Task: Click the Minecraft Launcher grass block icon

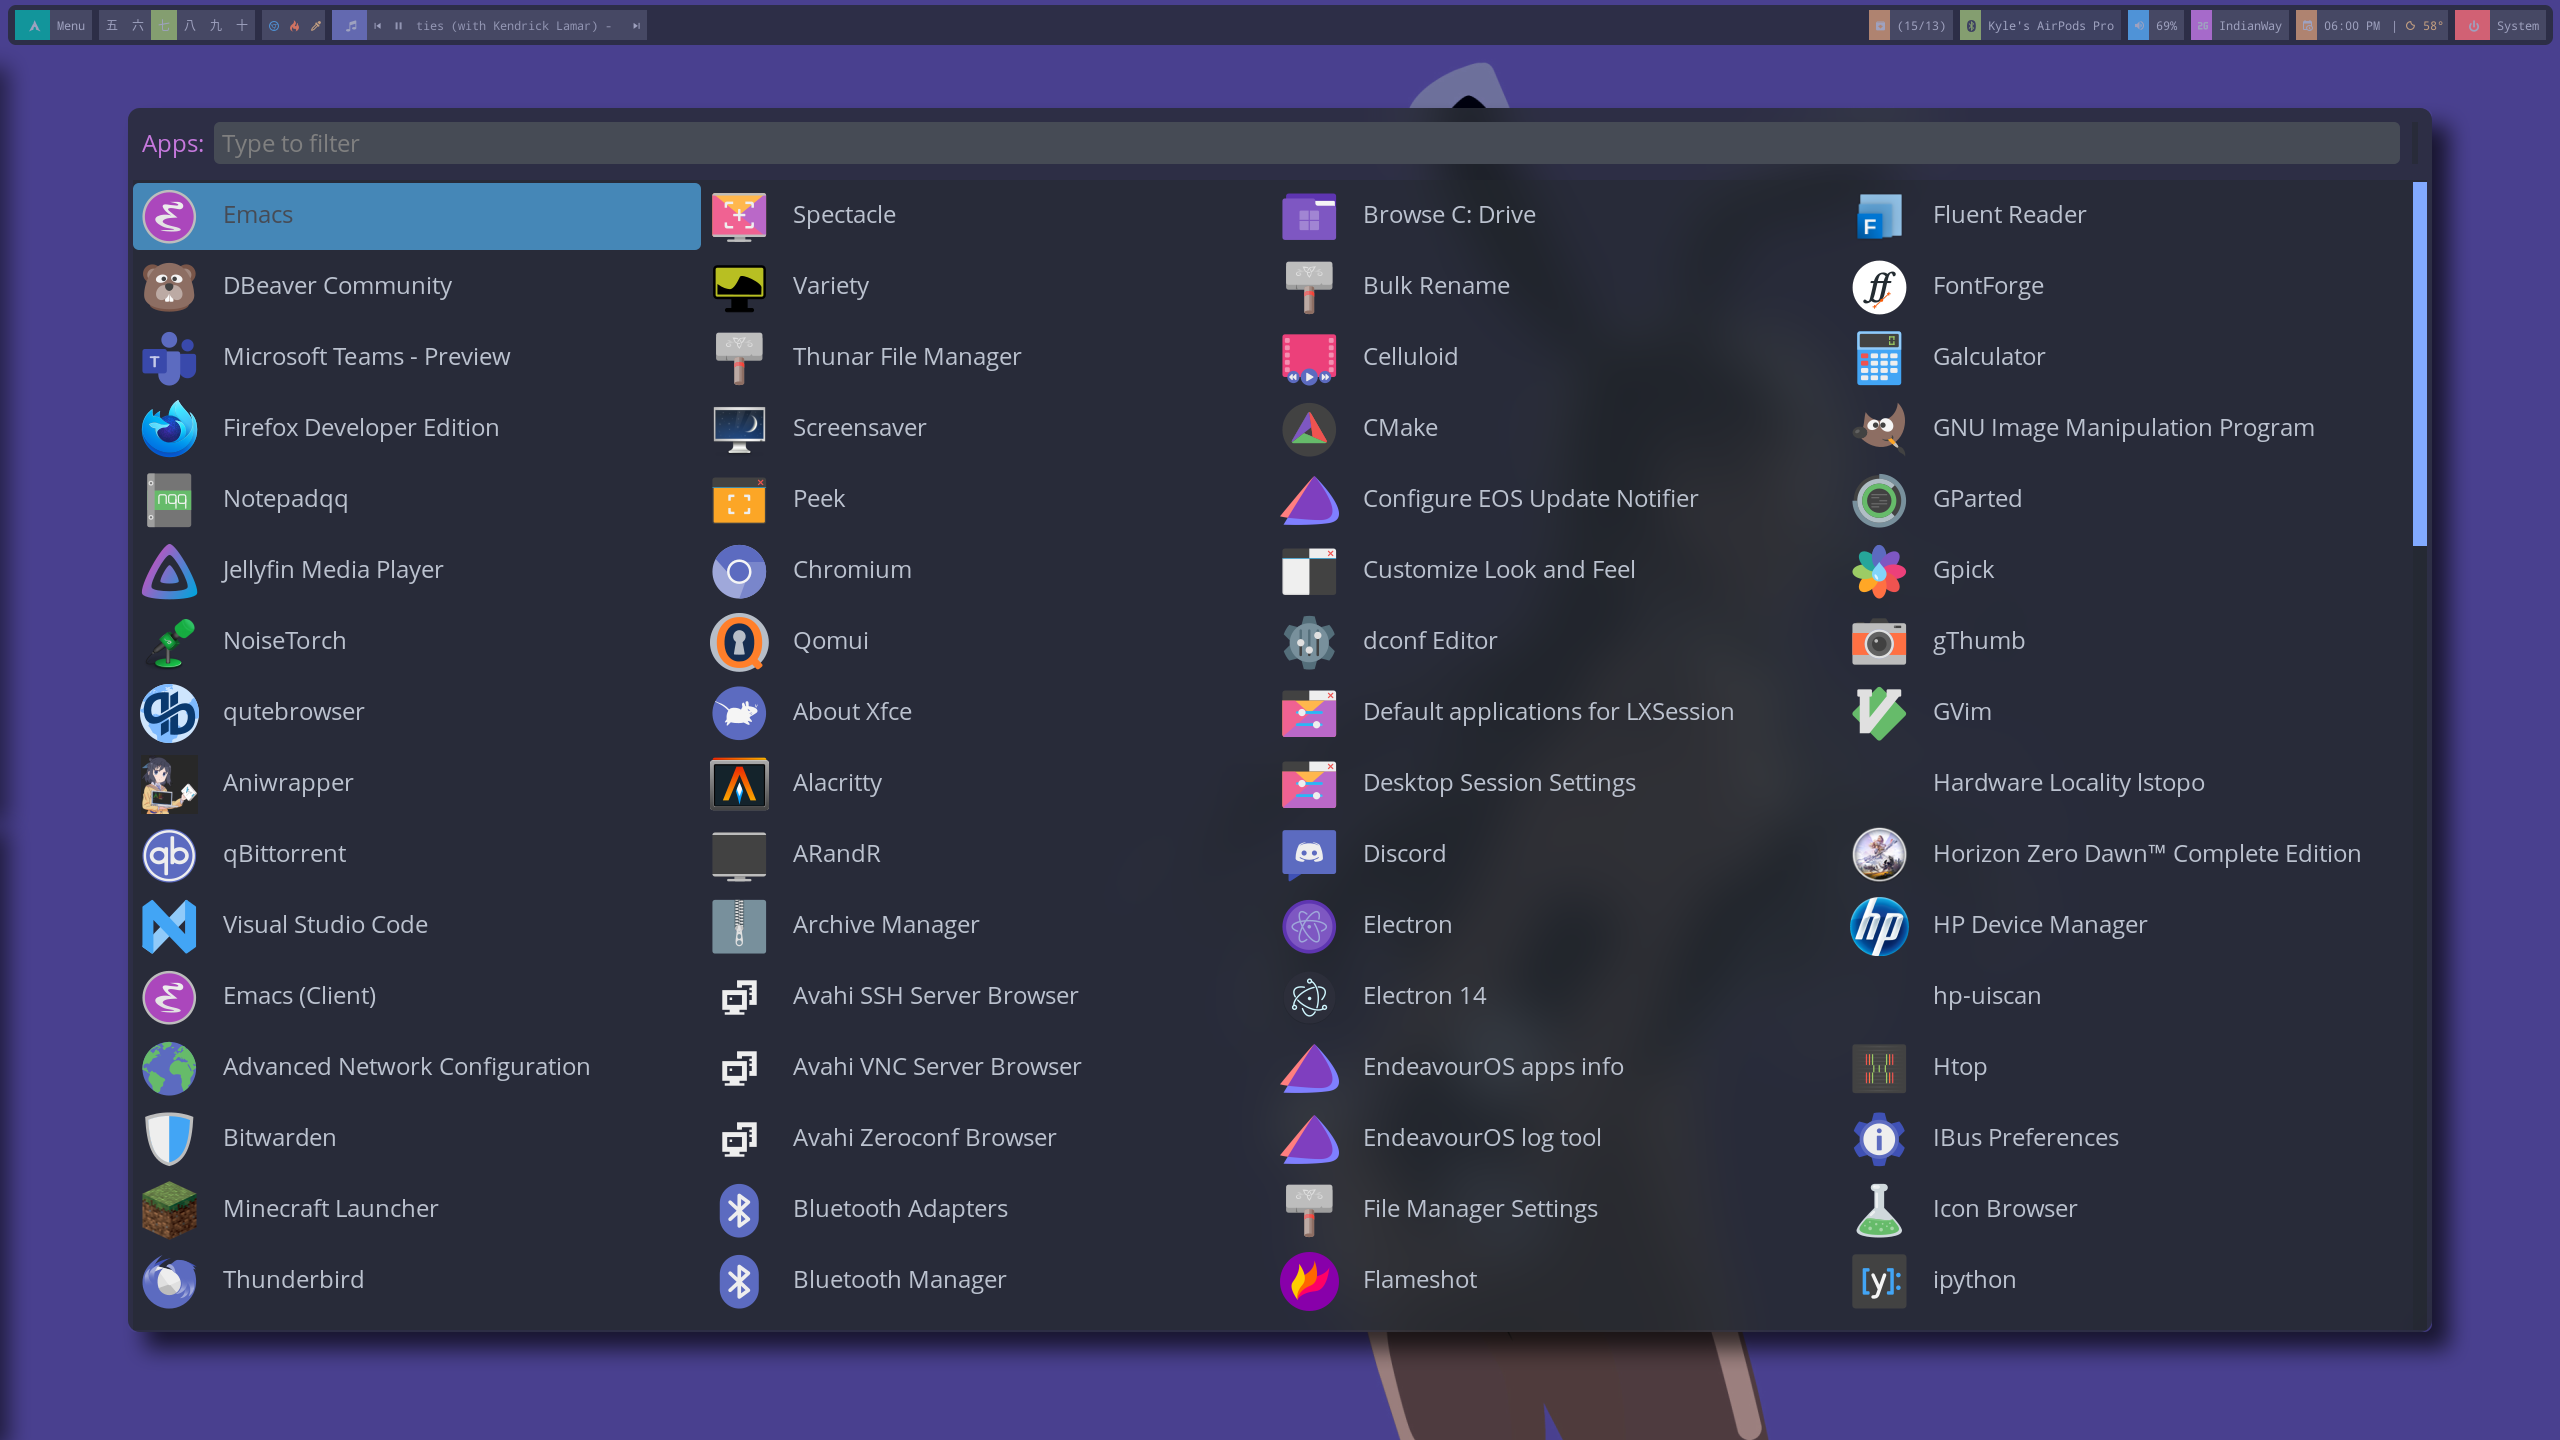Action: pyautogui.click(x=169, y=1209)
